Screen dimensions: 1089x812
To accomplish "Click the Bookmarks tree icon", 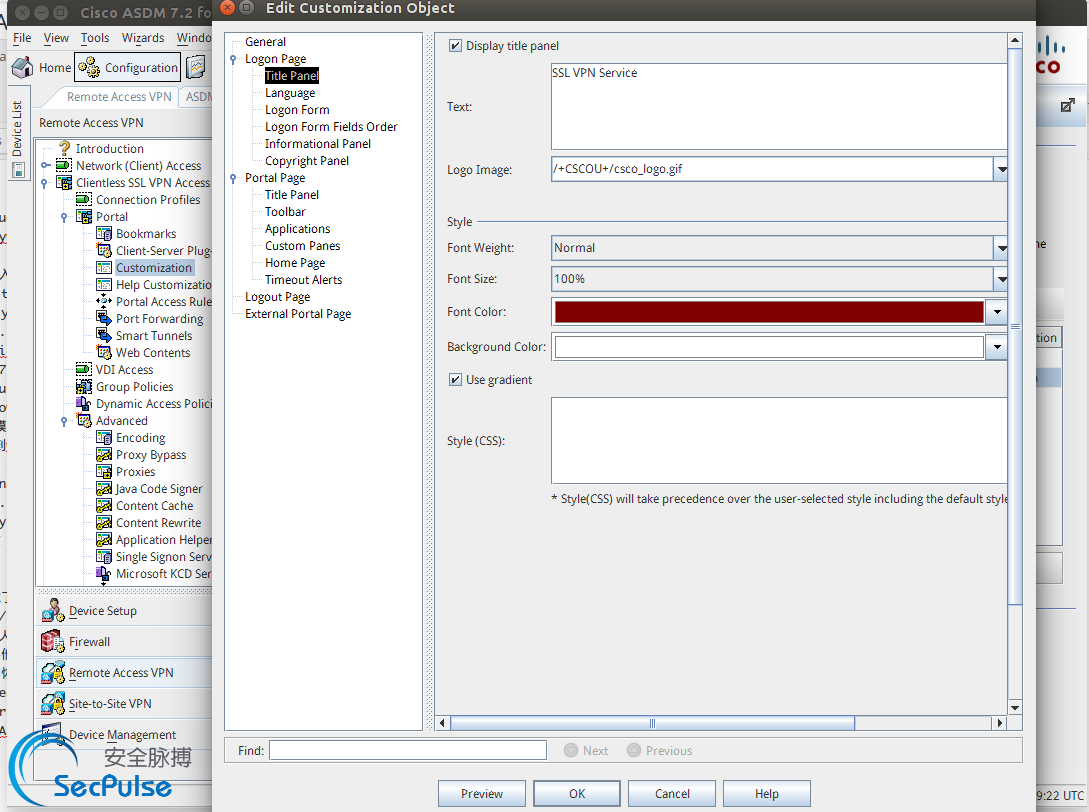I will [x=103, y=233].
